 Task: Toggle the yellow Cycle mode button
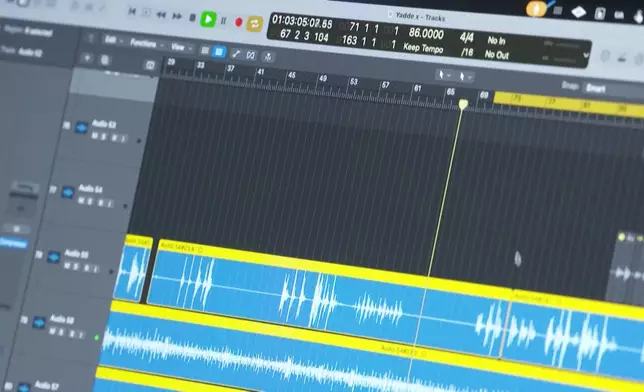coord(254,24)
